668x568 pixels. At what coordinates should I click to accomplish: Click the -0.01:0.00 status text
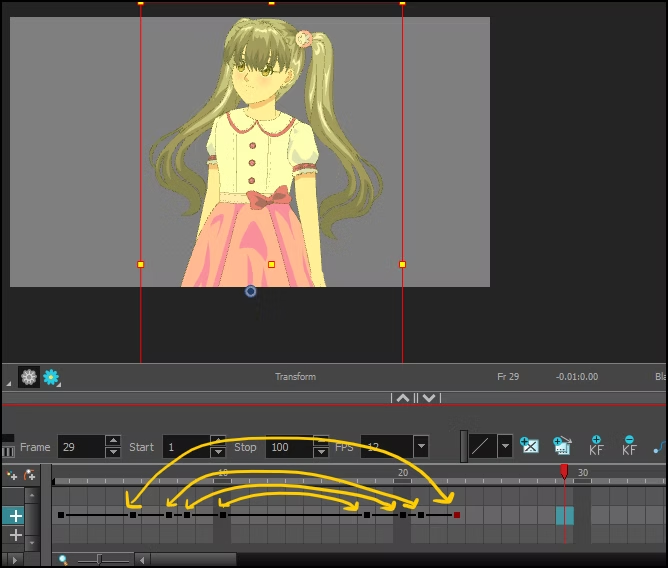point(577,377)
